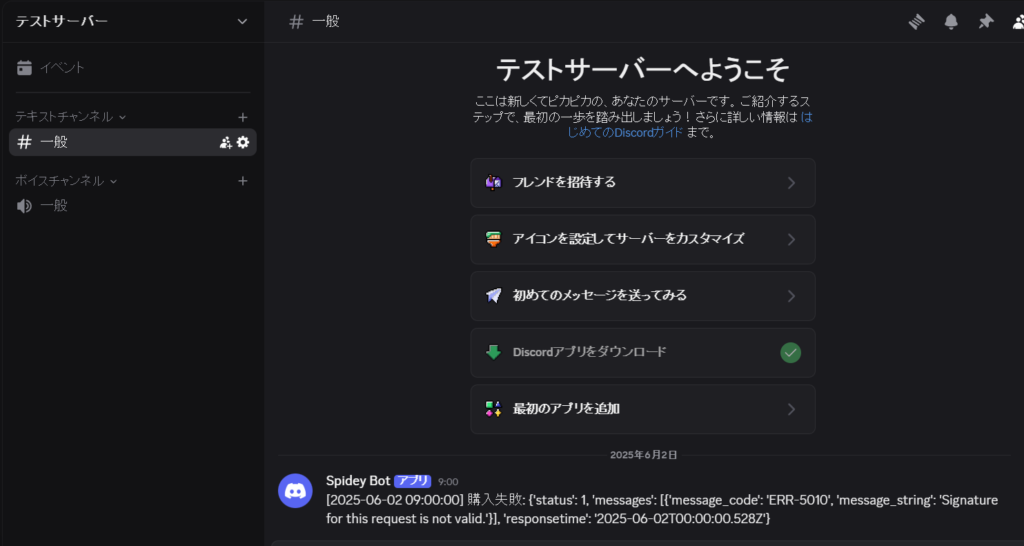Click the アイコンを設定 customize card icon
The image size is (1024, 546).
494,239
